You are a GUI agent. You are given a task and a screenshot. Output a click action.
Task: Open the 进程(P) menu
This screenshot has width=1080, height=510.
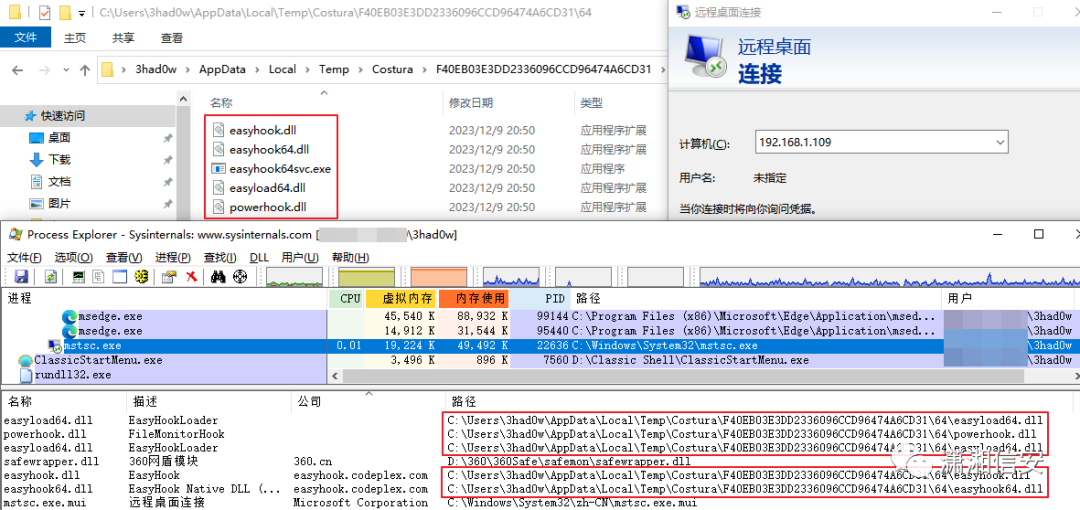pos(173,257)
